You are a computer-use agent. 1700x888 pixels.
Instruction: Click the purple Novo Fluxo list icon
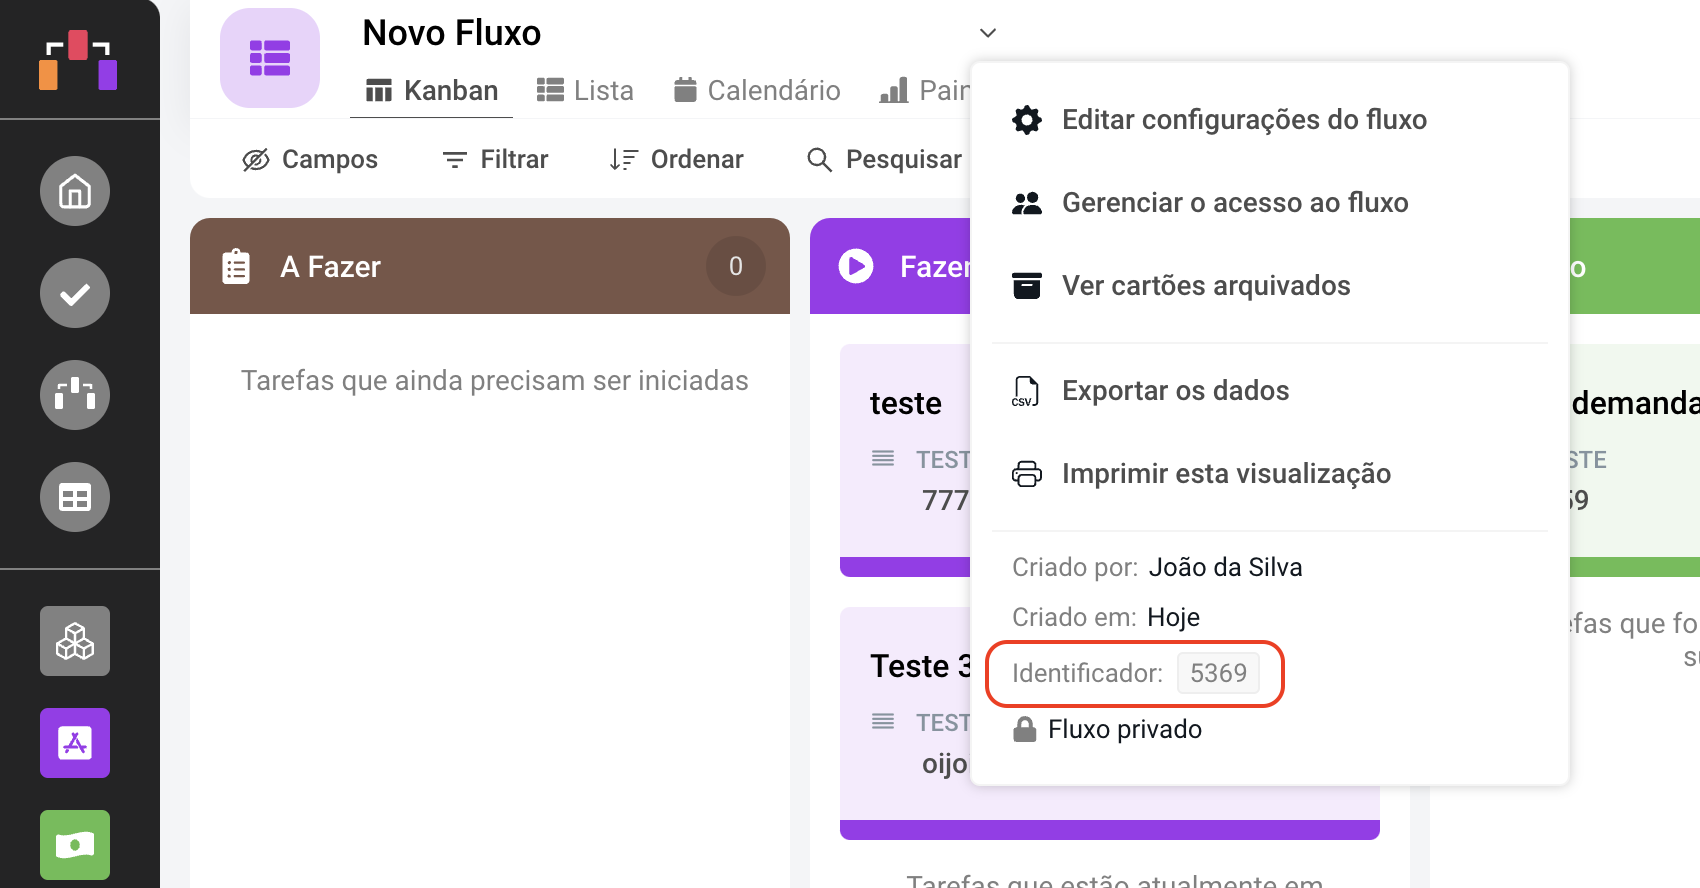point(270,58)
